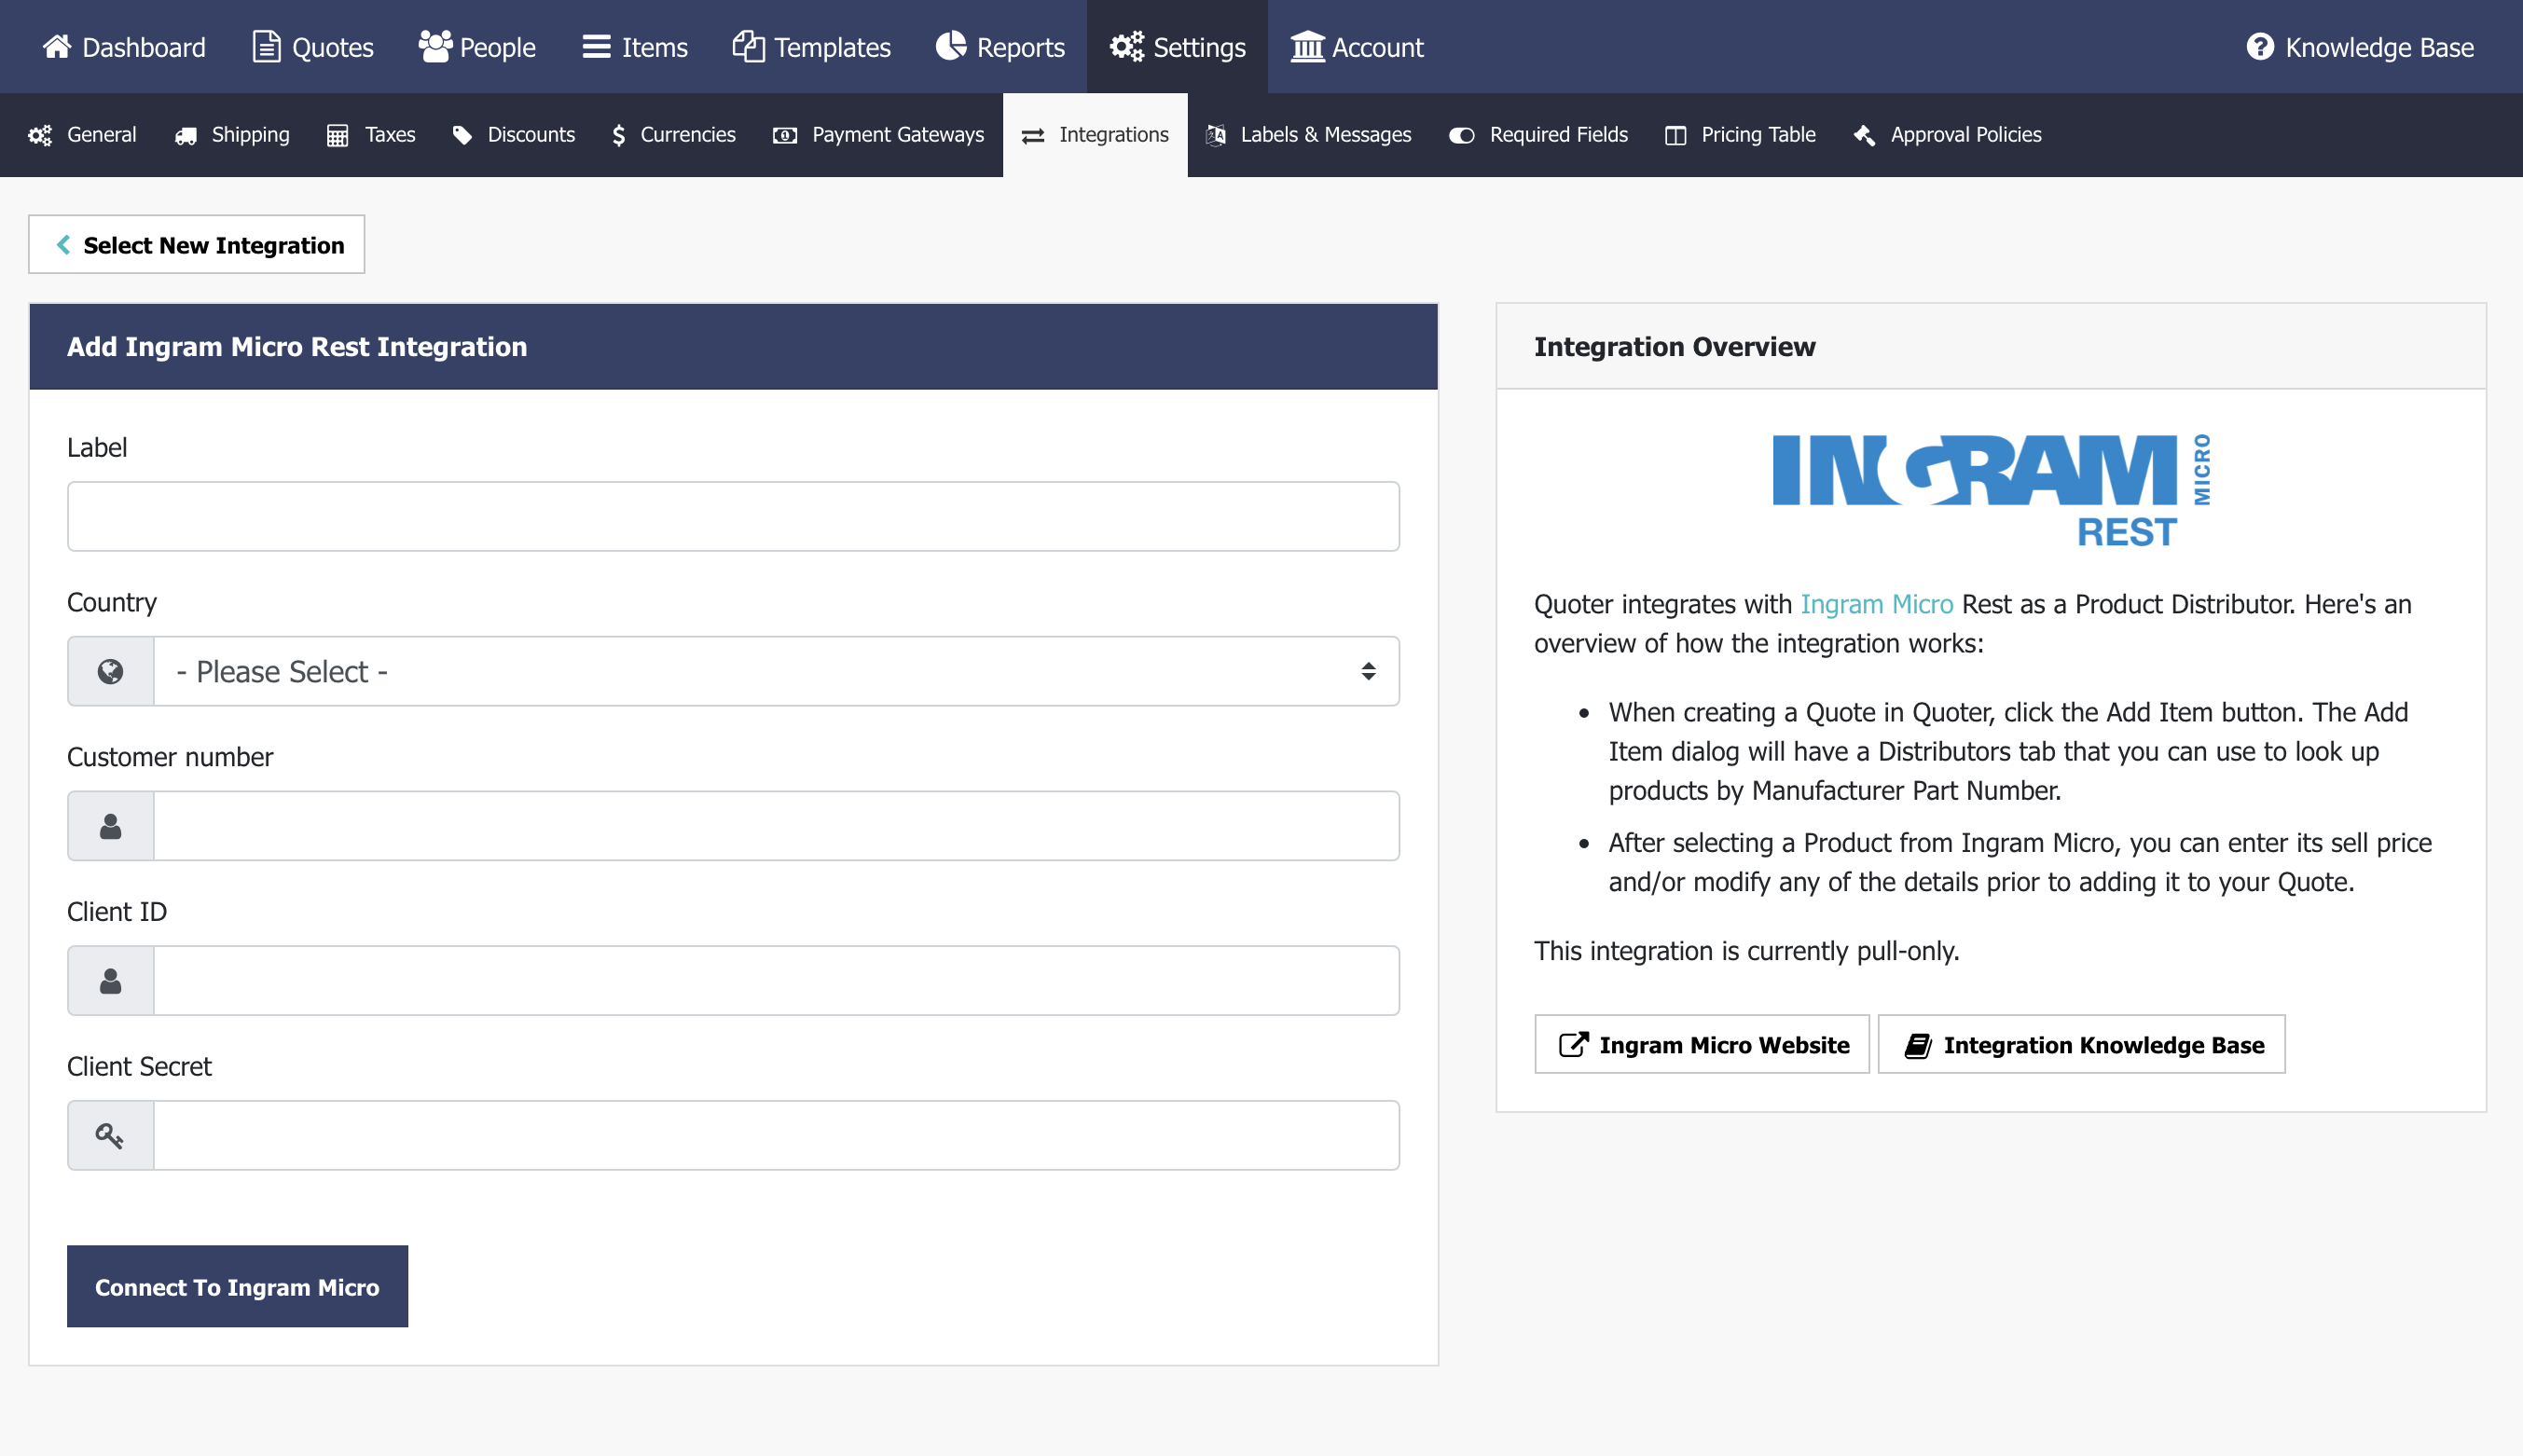
Task: Focus the Customer number input field
Action: (776, 826)
